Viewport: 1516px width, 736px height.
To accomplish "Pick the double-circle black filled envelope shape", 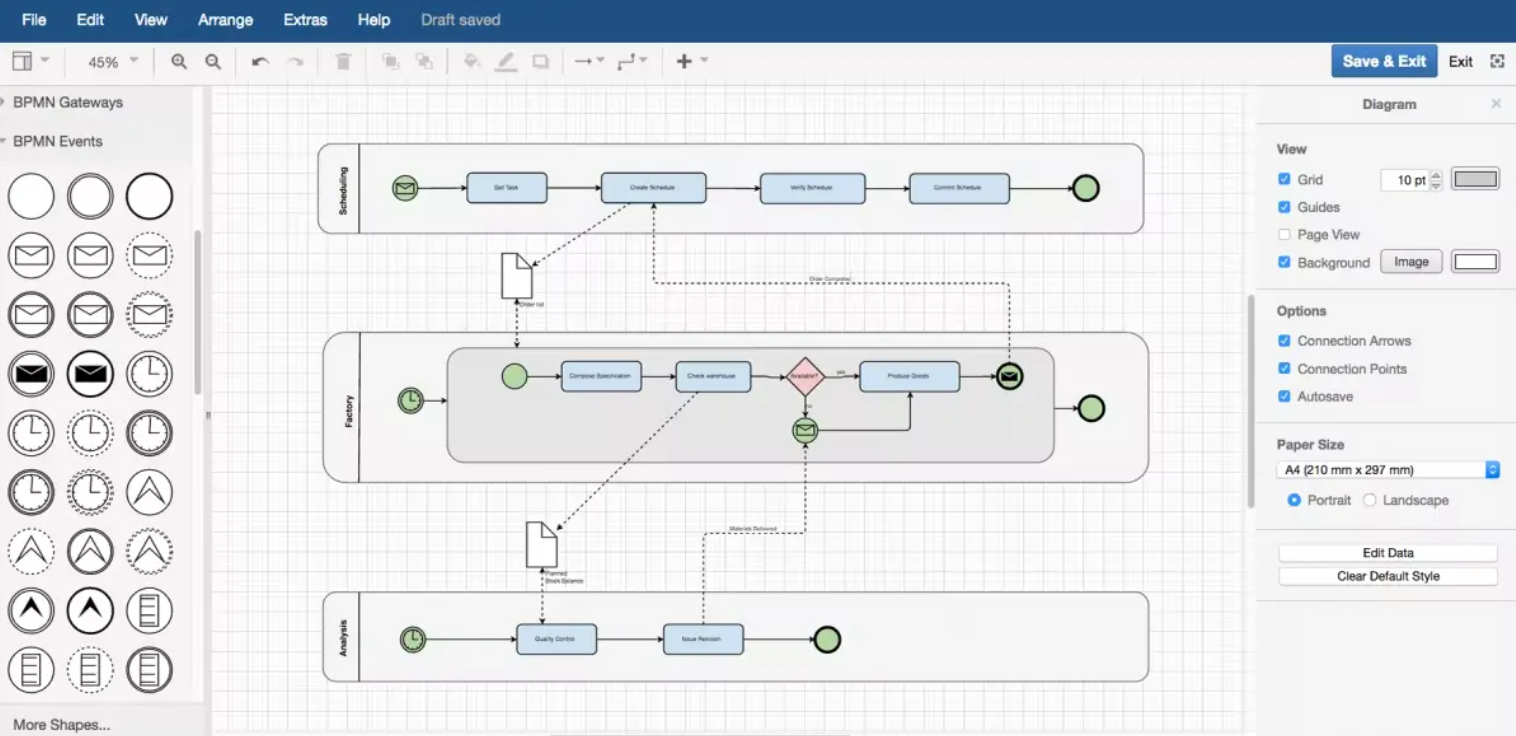I will [31, 375].
